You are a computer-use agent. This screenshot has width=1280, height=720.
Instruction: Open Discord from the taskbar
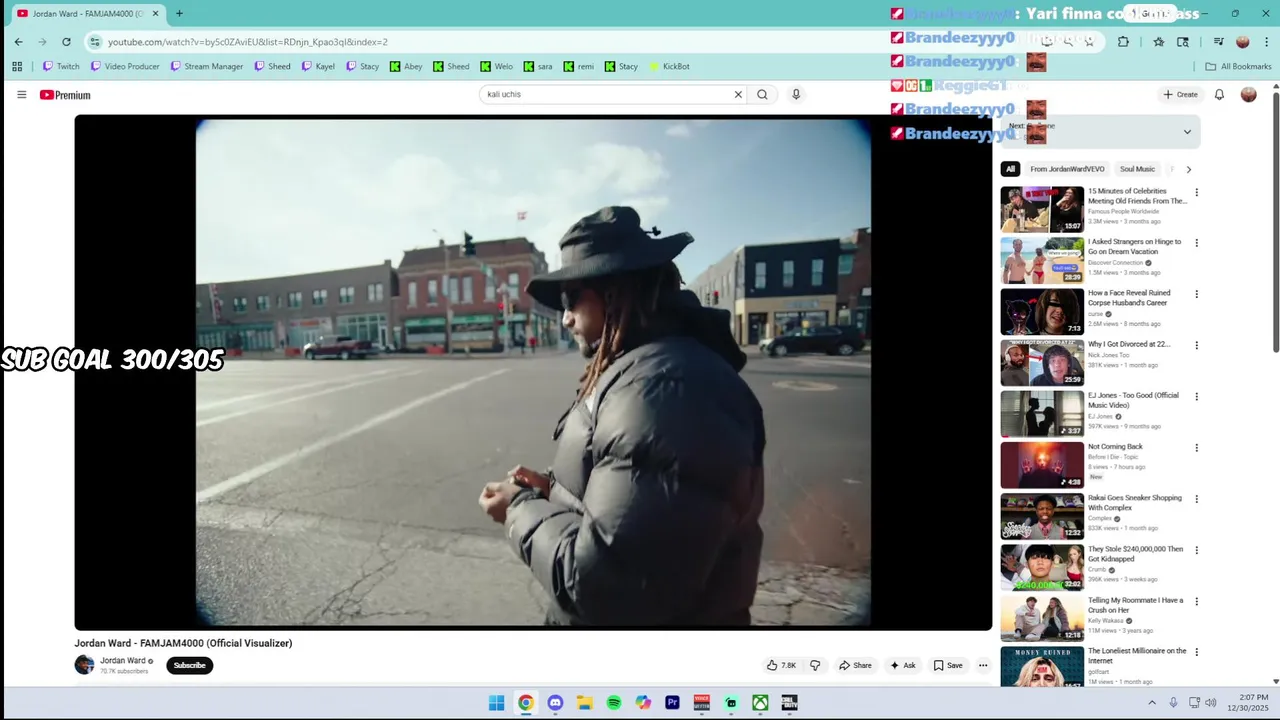555,703
